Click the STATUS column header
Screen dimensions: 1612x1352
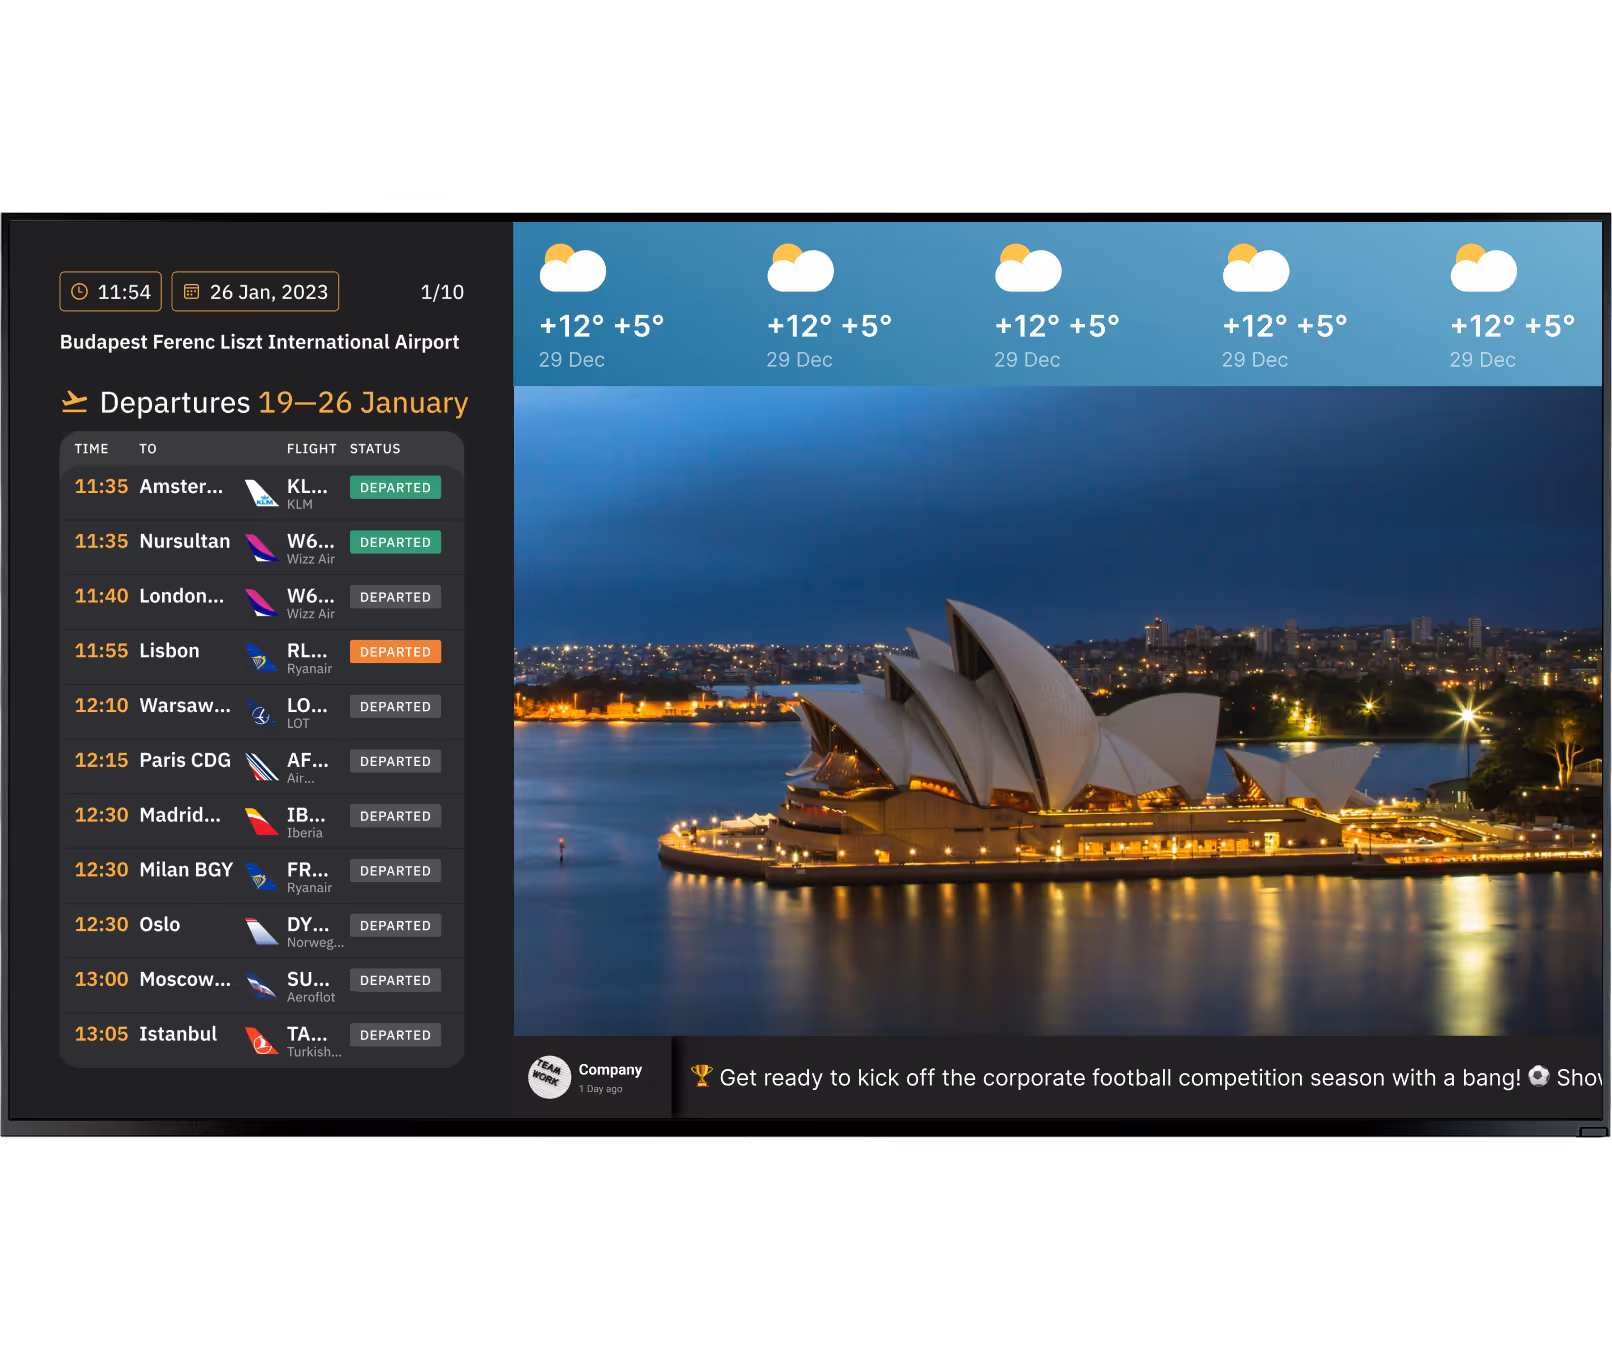(x=375, y=448)
